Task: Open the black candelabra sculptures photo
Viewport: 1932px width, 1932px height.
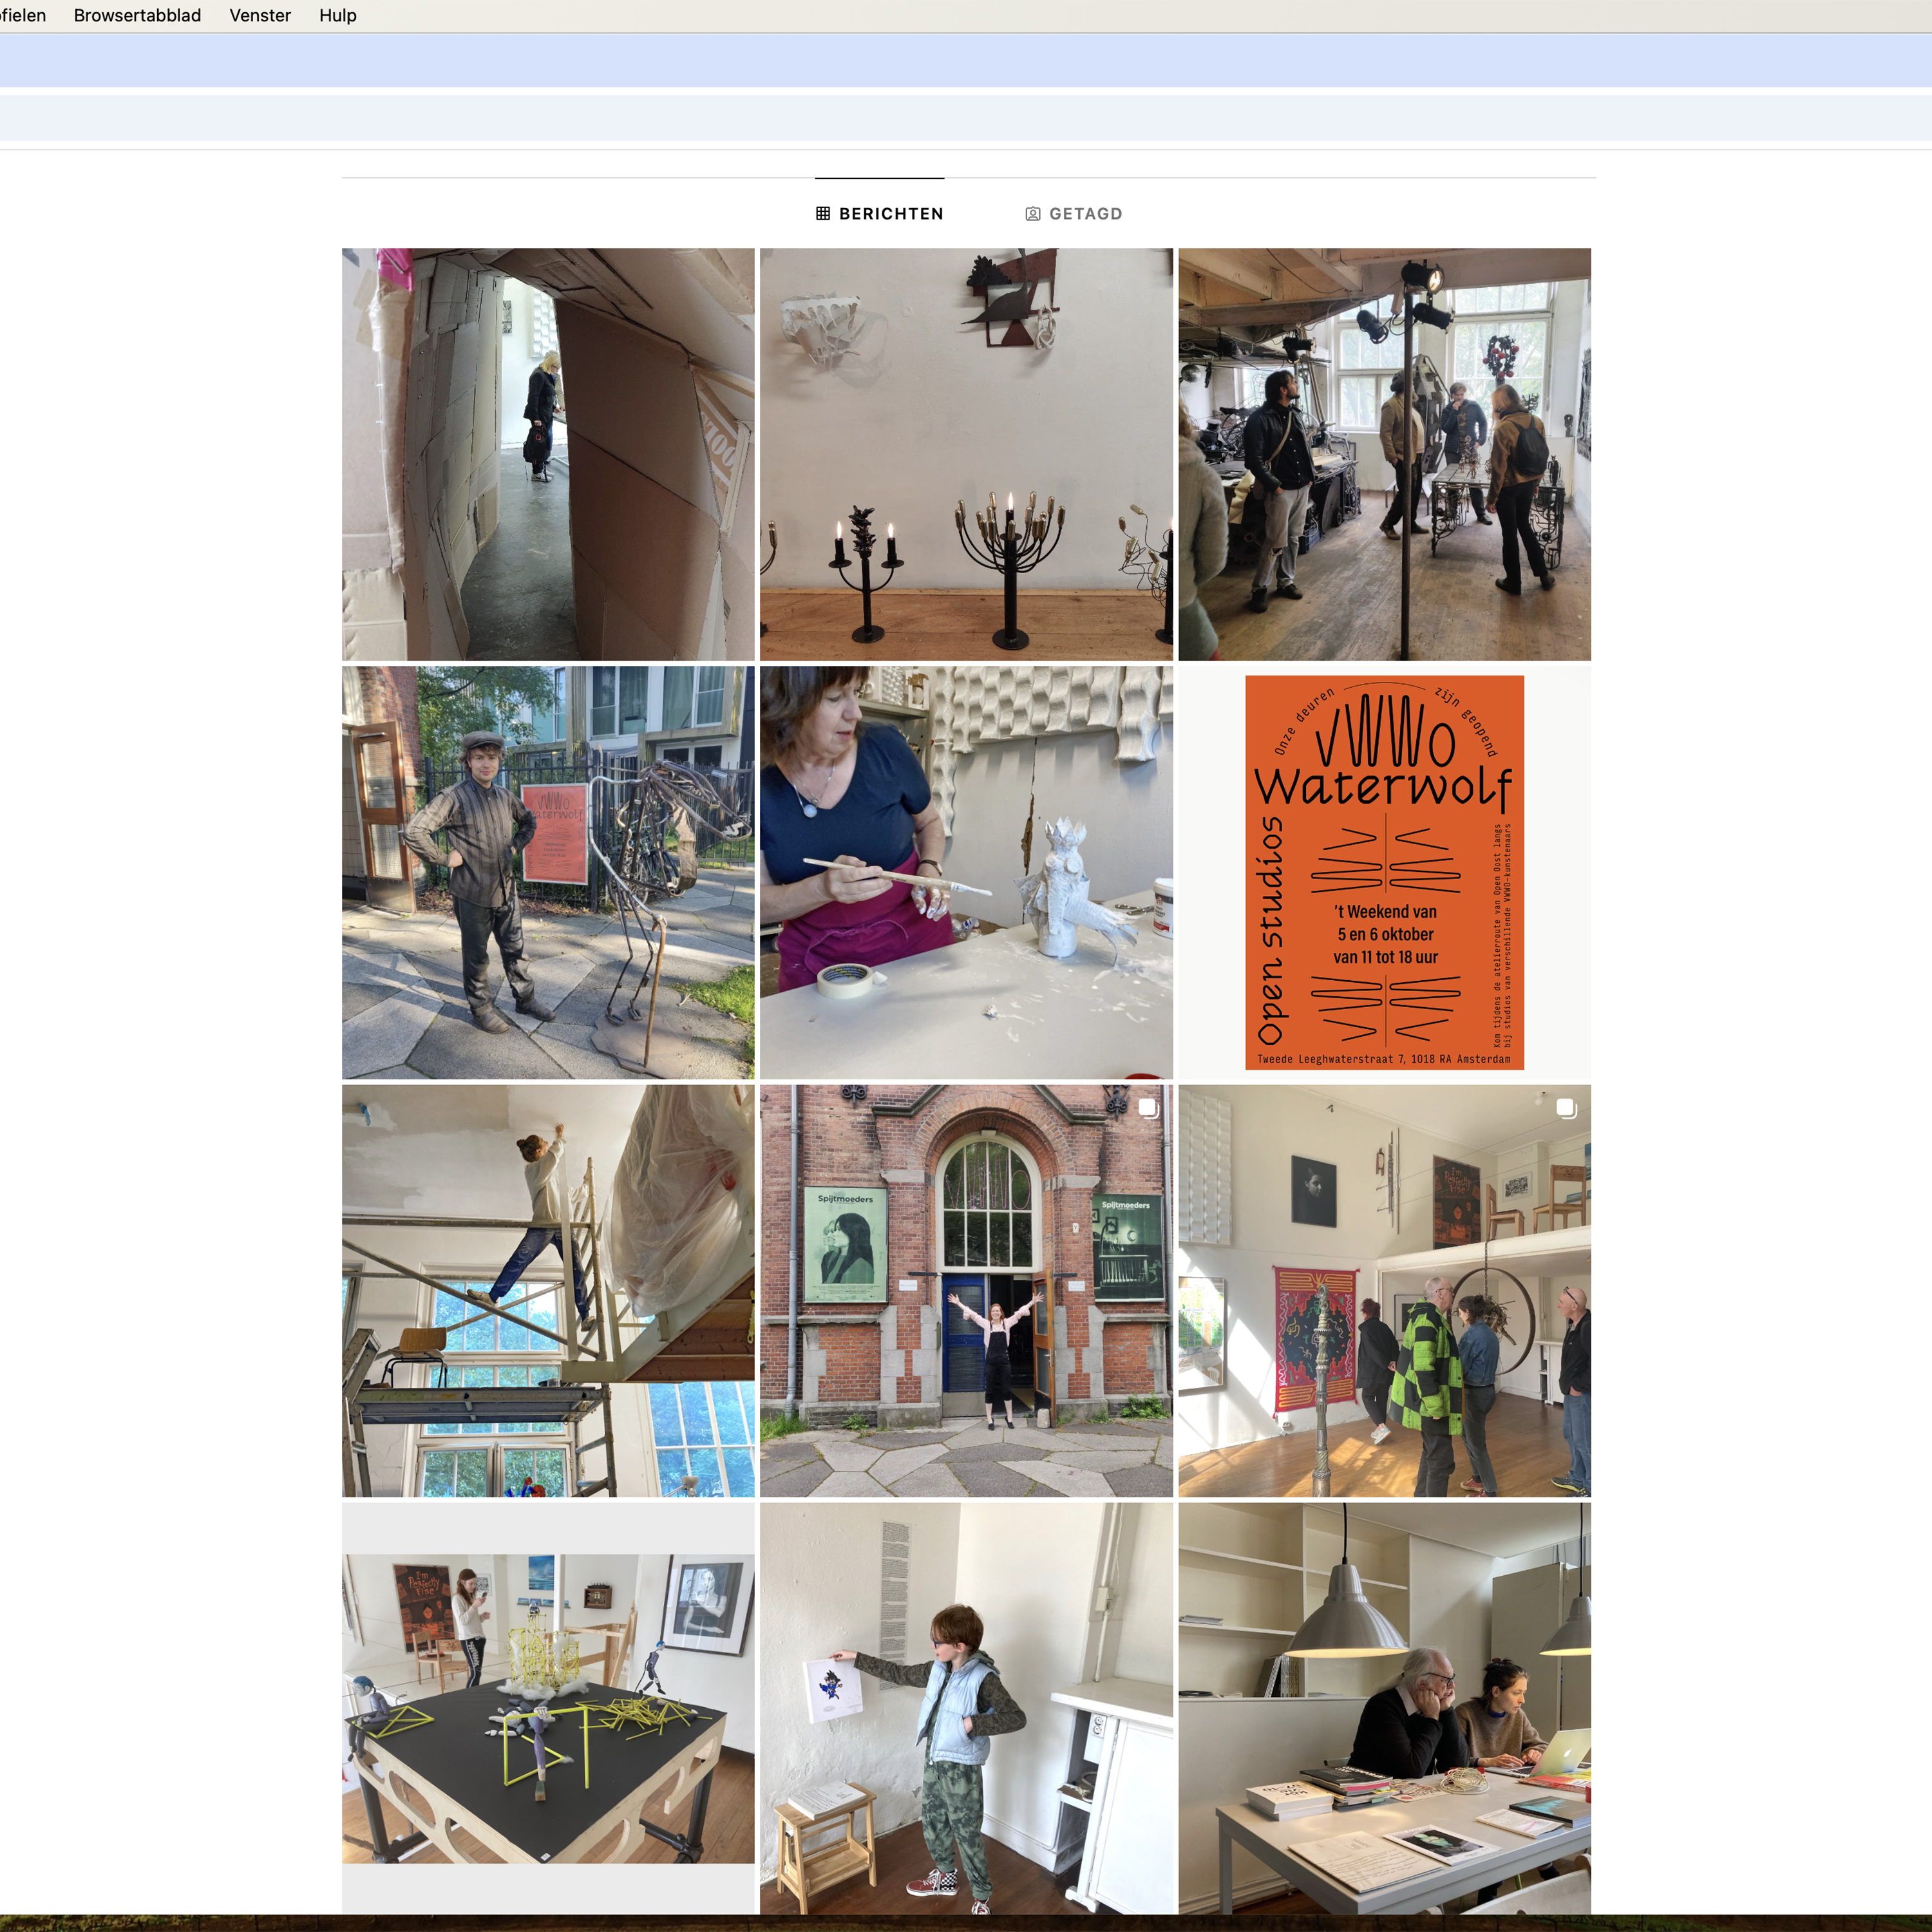Action: point(966,454)
